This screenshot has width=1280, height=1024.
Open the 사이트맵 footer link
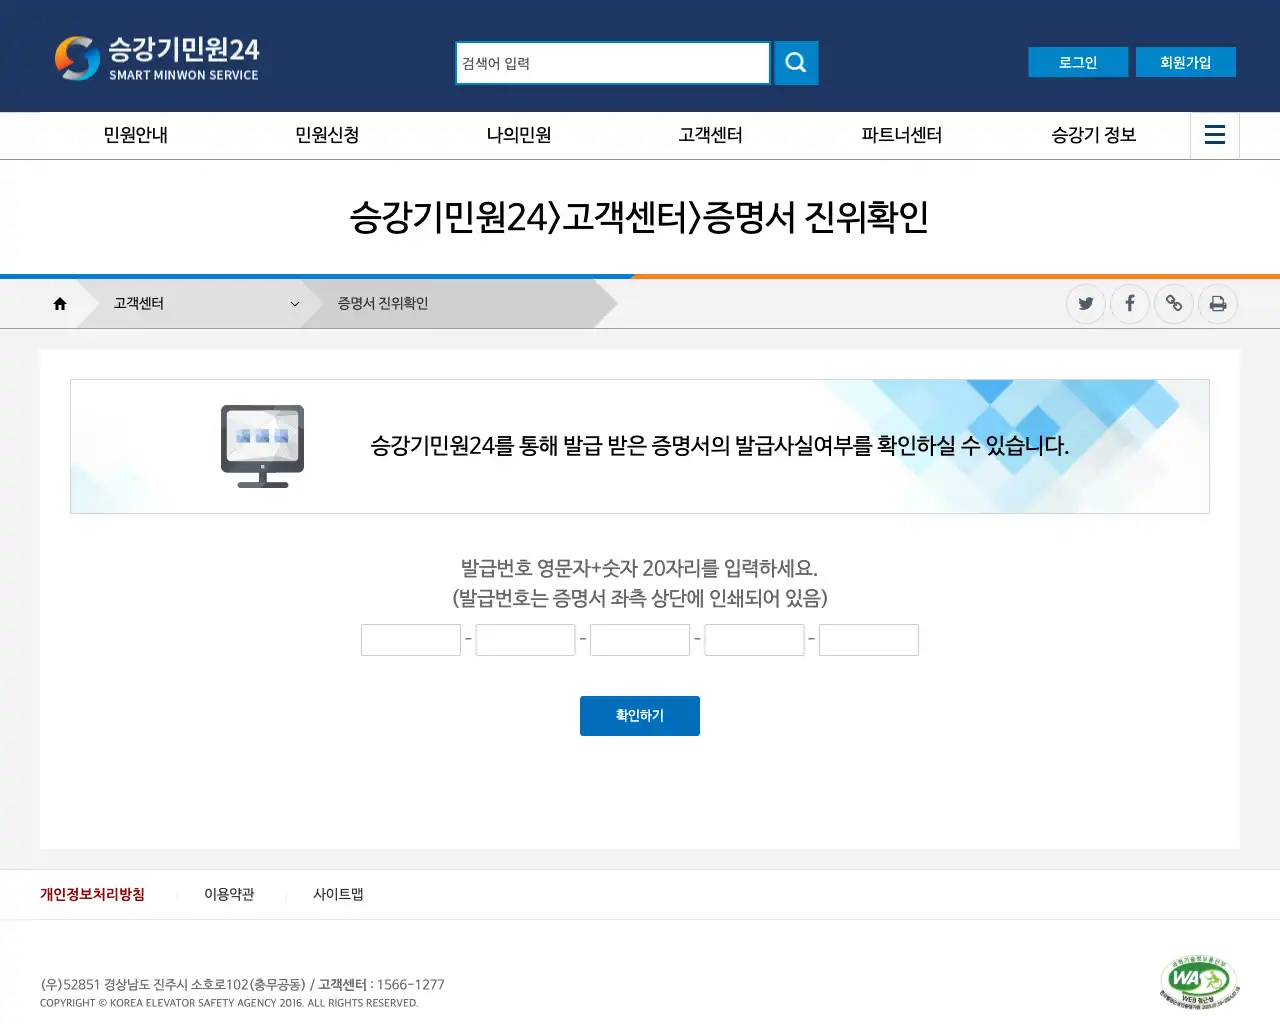[338, 894]
